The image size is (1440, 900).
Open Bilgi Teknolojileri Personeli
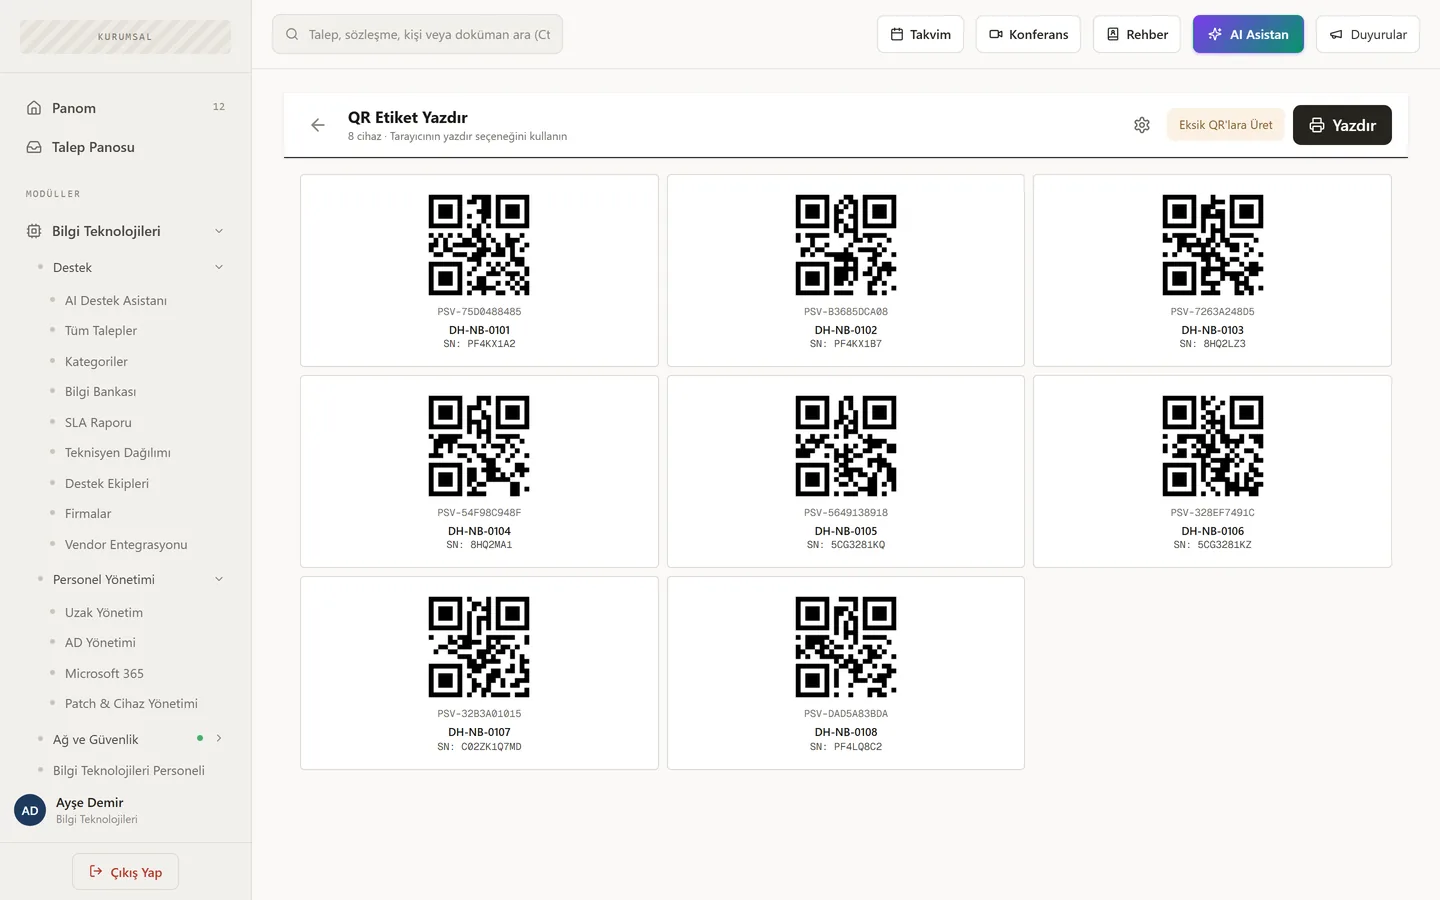click(x=129, y=771)
